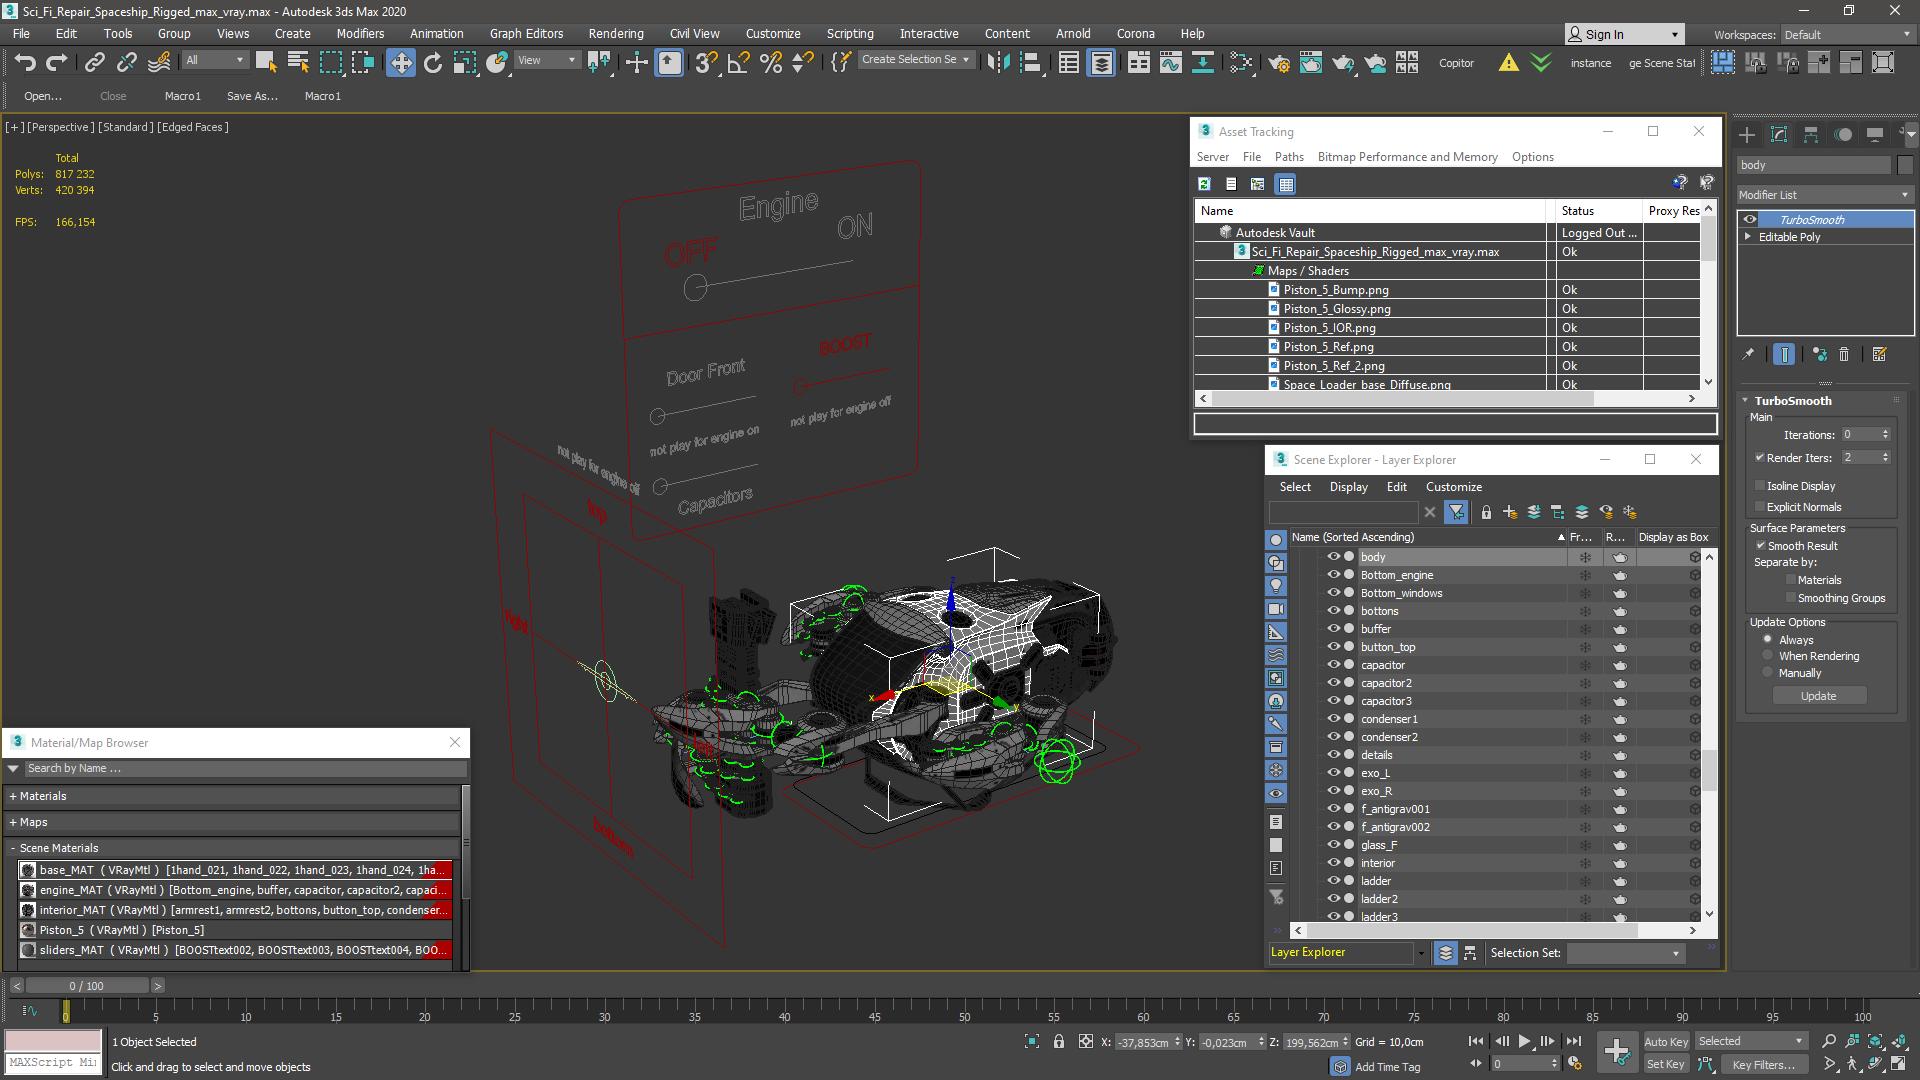The image size is (1920, 1080).
Task: Activate the Select and Move tool
Action: click(x=400, y=62)
